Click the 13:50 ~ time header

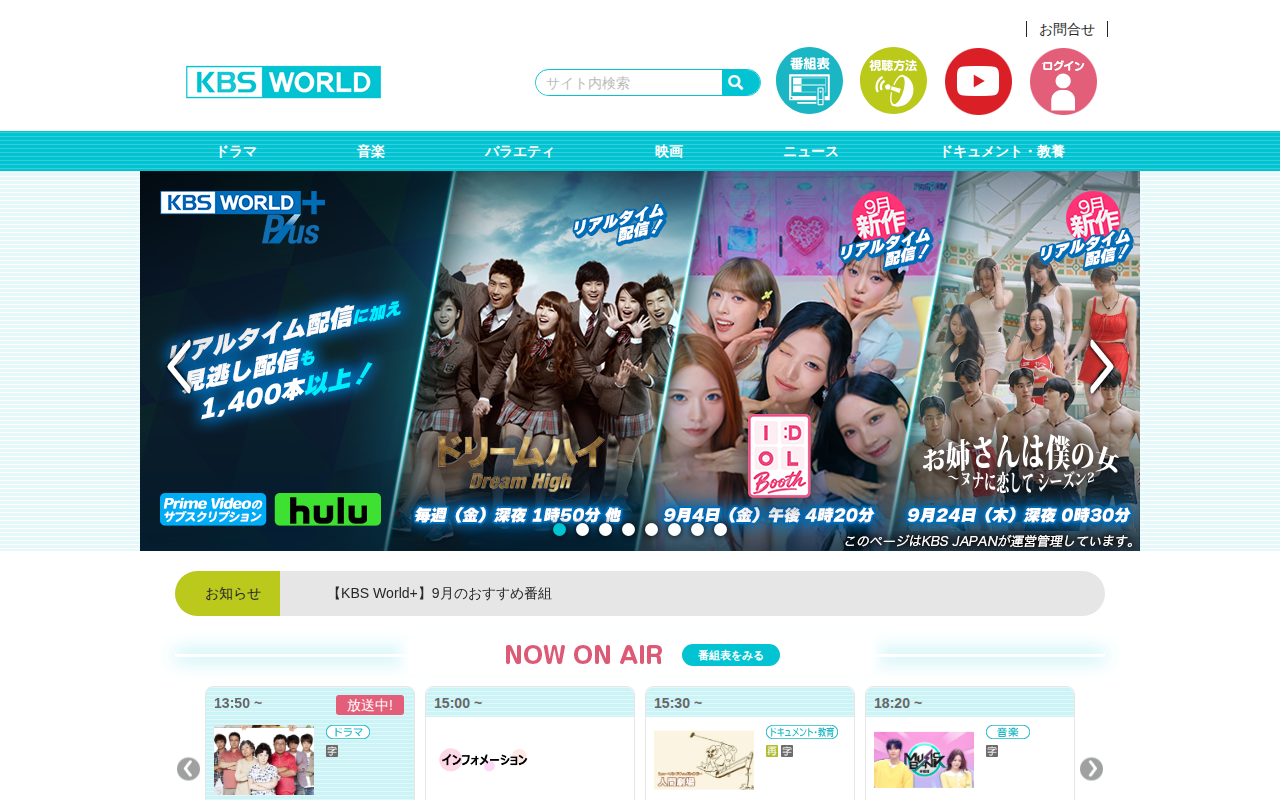tap(238, 703)
